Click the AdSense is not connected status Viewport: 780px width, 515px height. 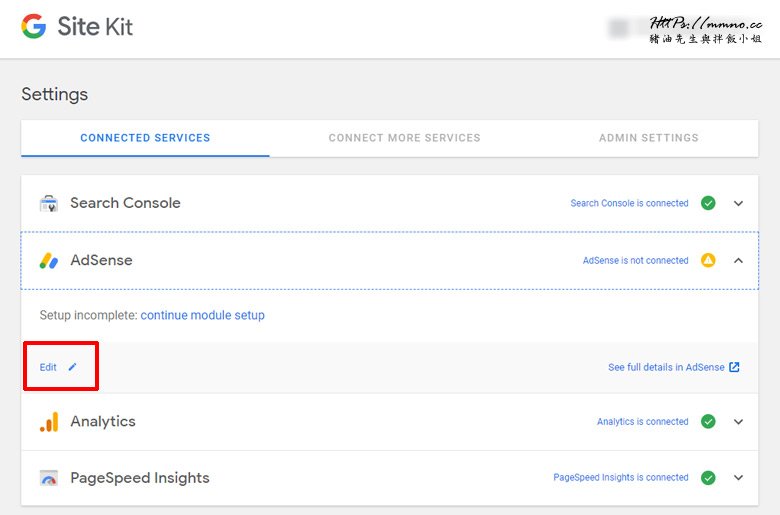click(x=635, y=260)
